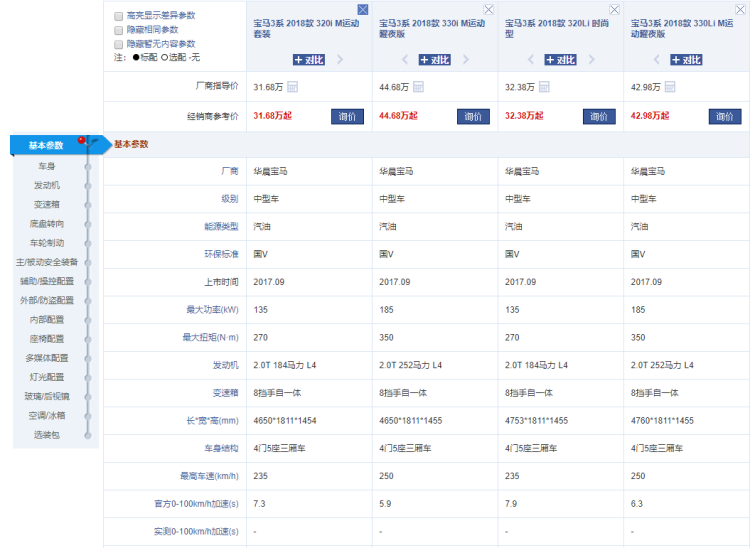This screenshot has width=750, height=548.
Task: Check the 隐藏暂无内容参数 option
Action: pyautogui.click(x=119, y=44)
